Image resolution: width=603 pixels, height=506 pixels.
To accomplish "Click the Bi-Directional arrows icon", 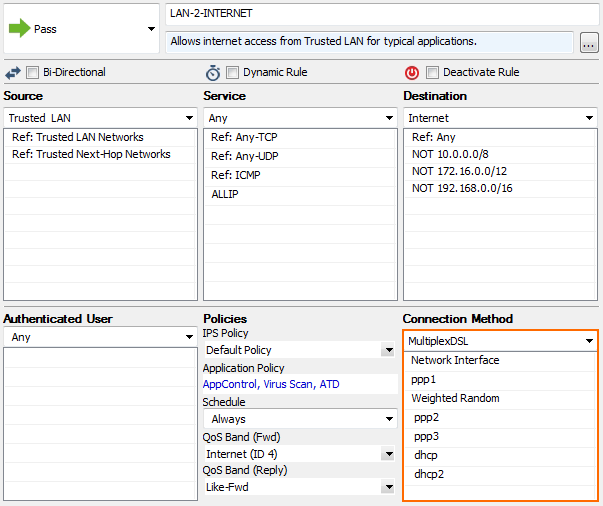I will click(13, 72).
